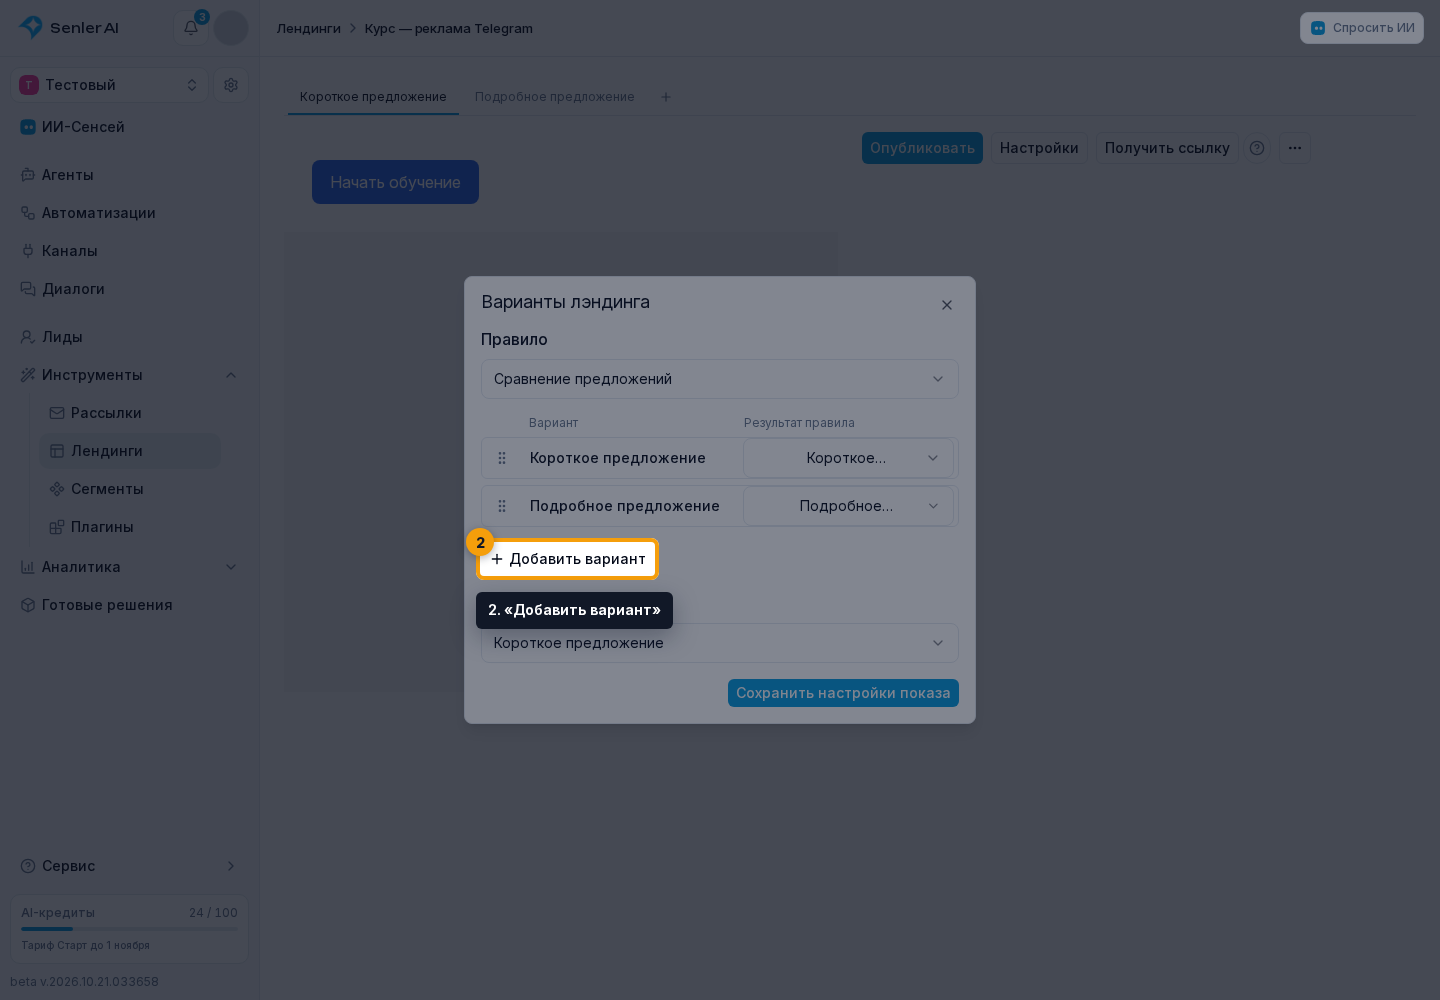Grab drag handle of Подробное предложение row

point(502,506)
